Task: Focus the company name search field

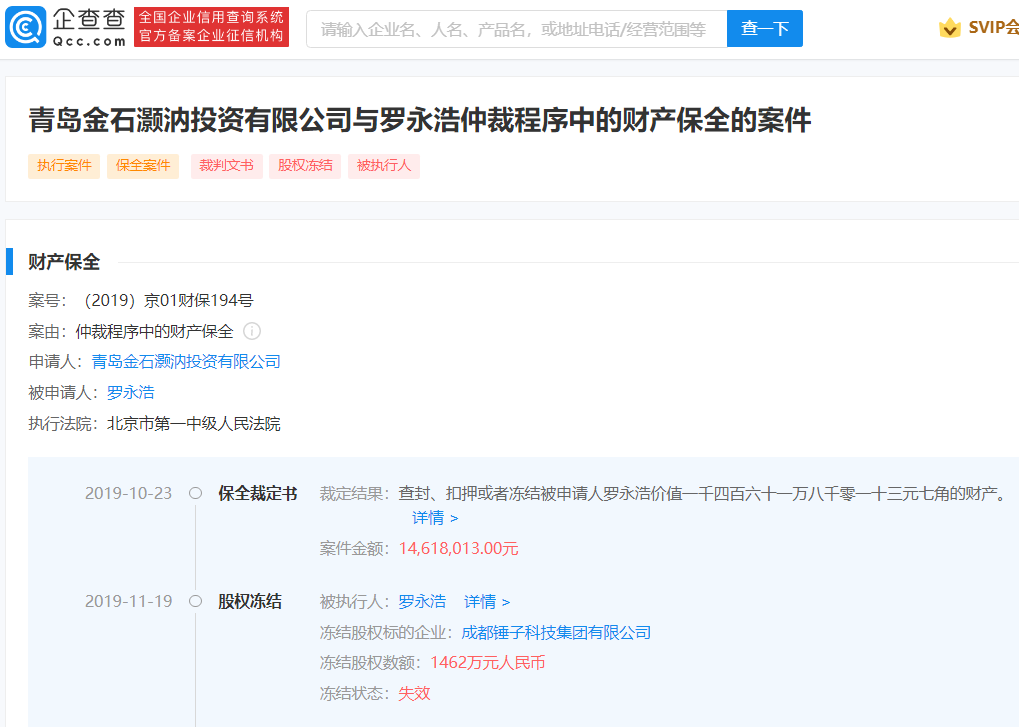Action: tap(516, 29)
